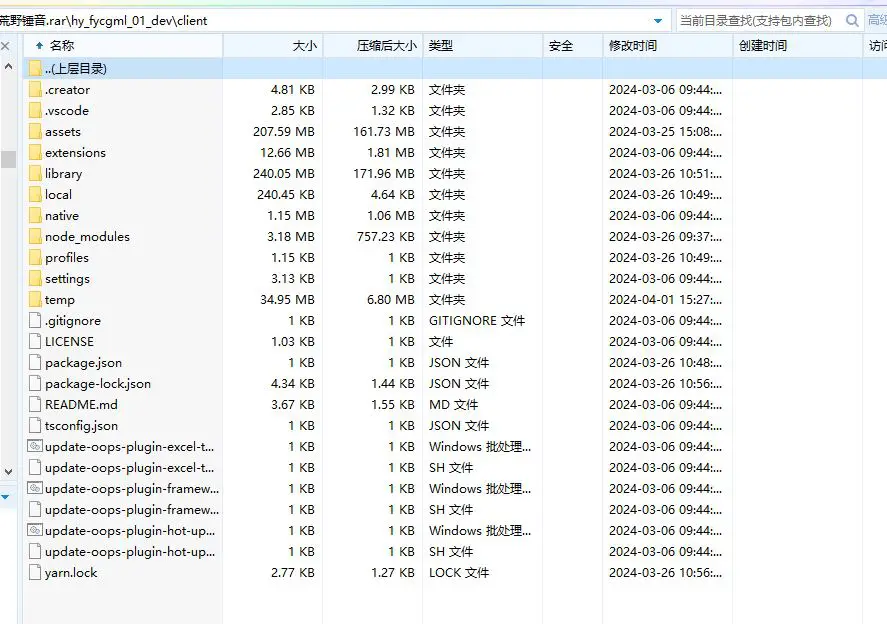This screenshot has width=887, height=624.
Task: Click the 757.23 KB compressed size value
Action: tap(385, 236)
